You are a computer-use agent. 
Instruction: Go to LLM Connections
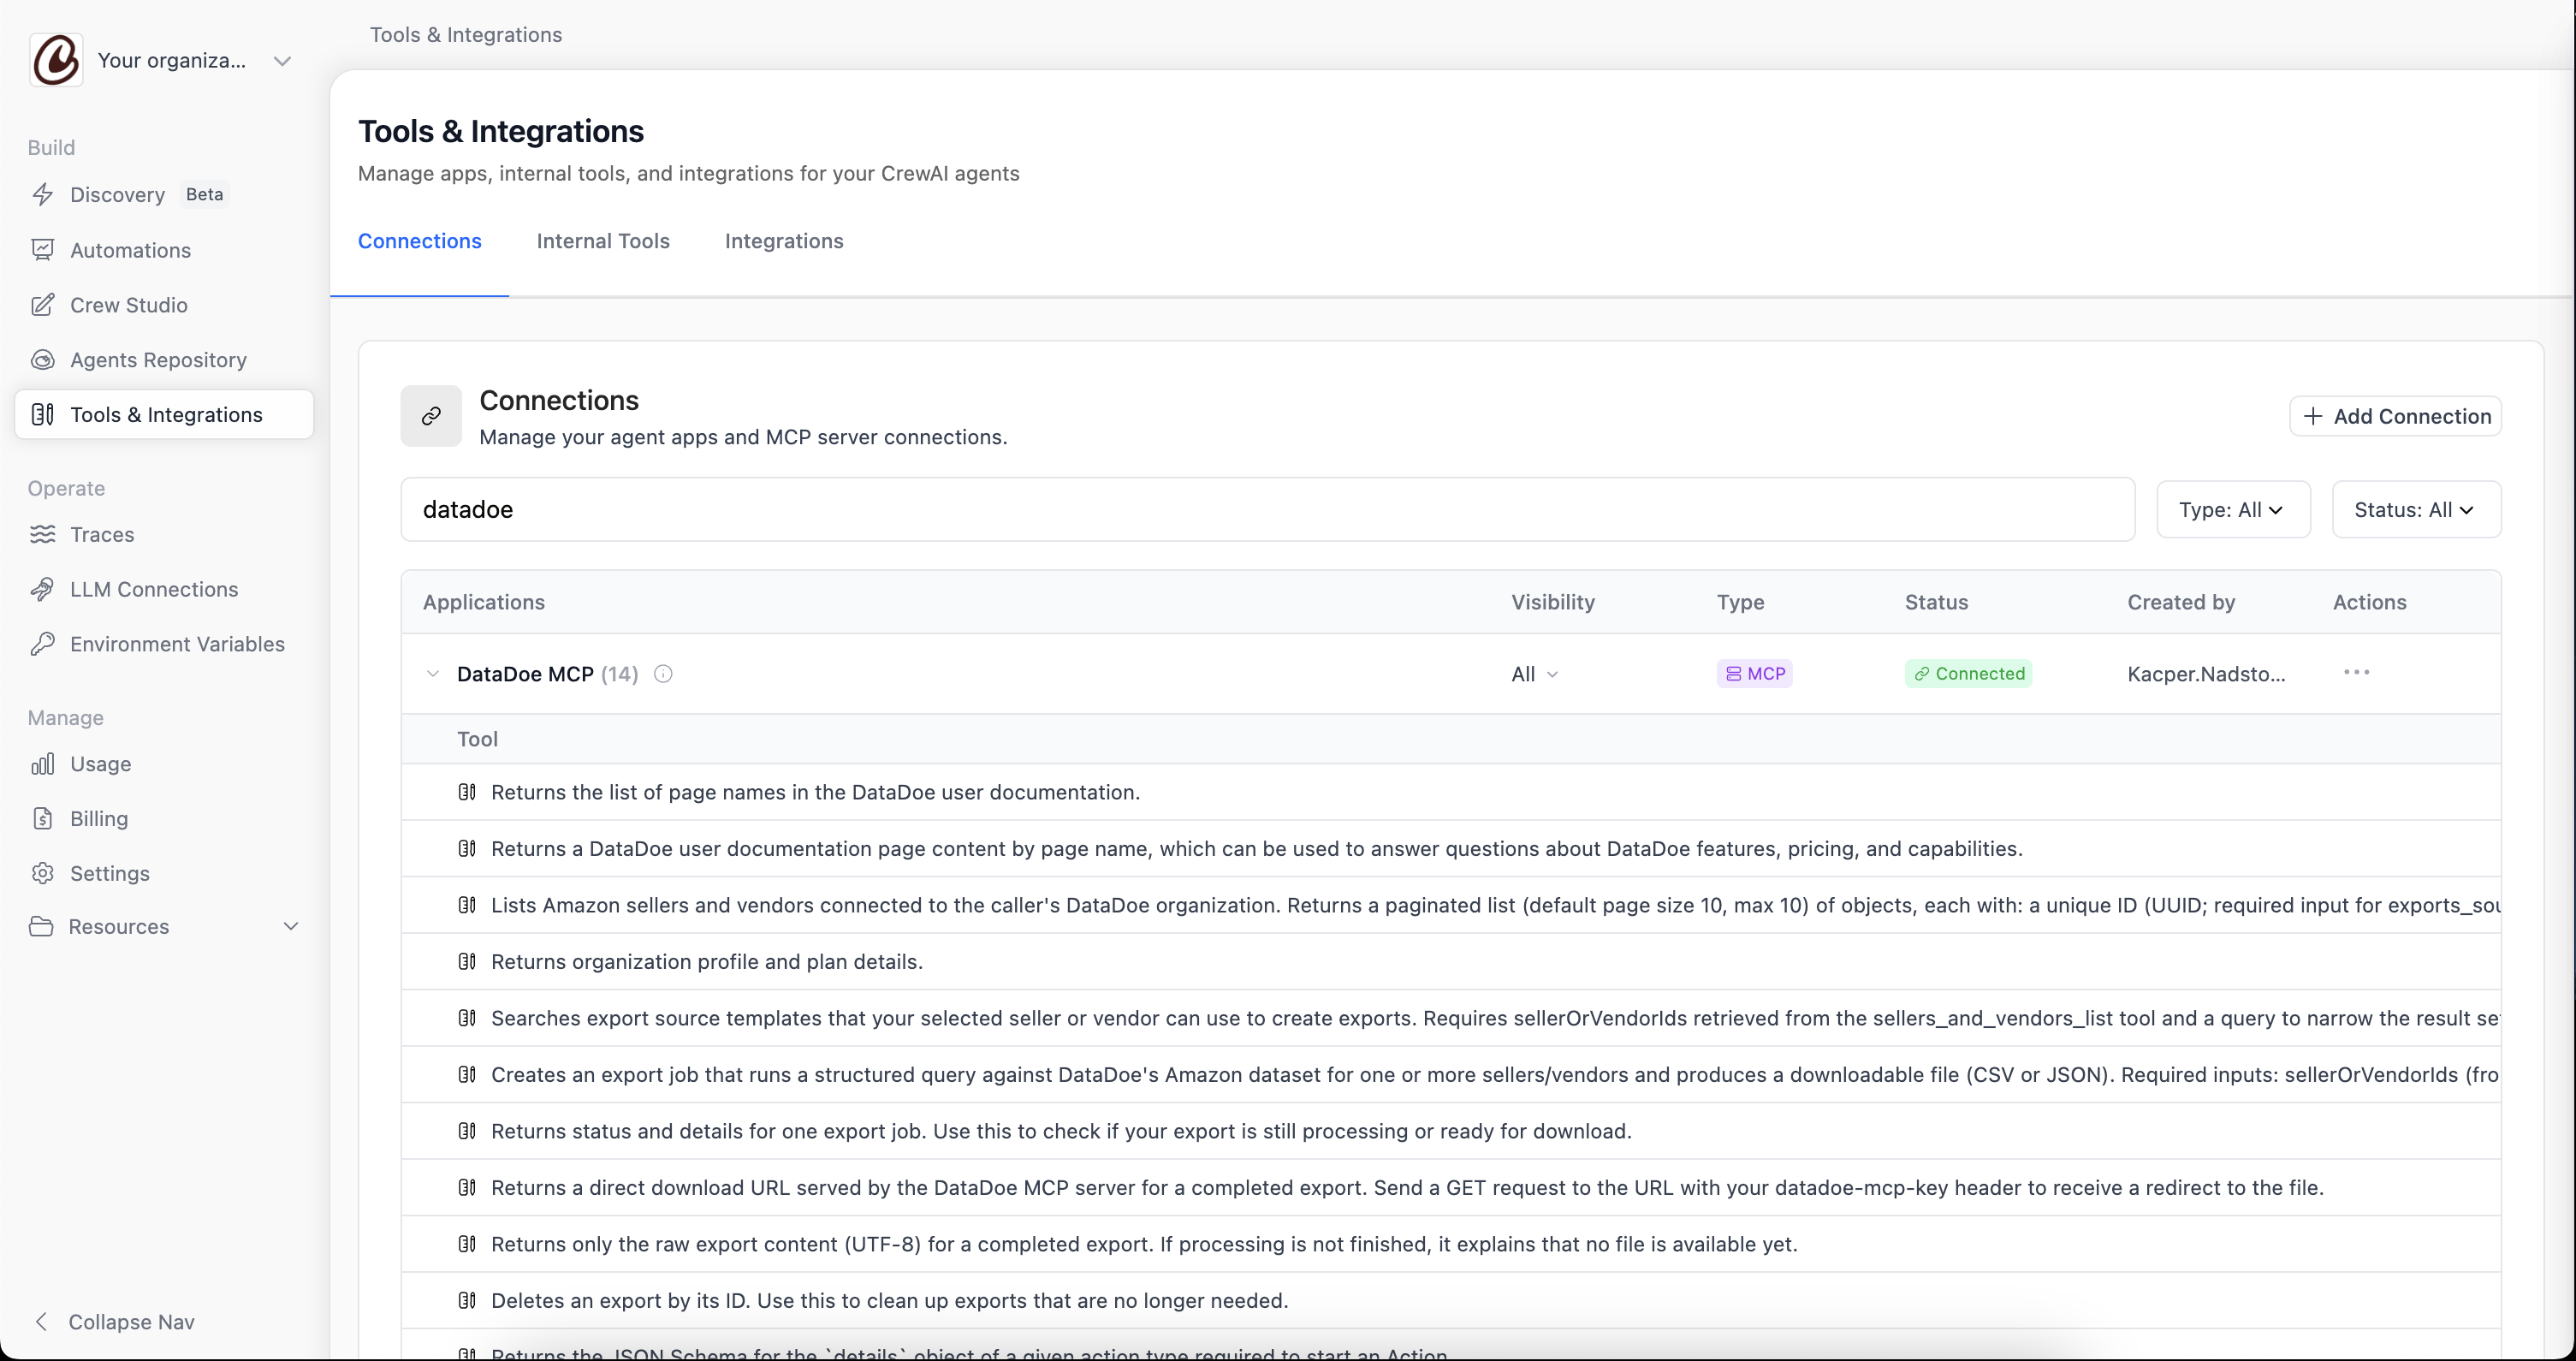tap(154, 590)
